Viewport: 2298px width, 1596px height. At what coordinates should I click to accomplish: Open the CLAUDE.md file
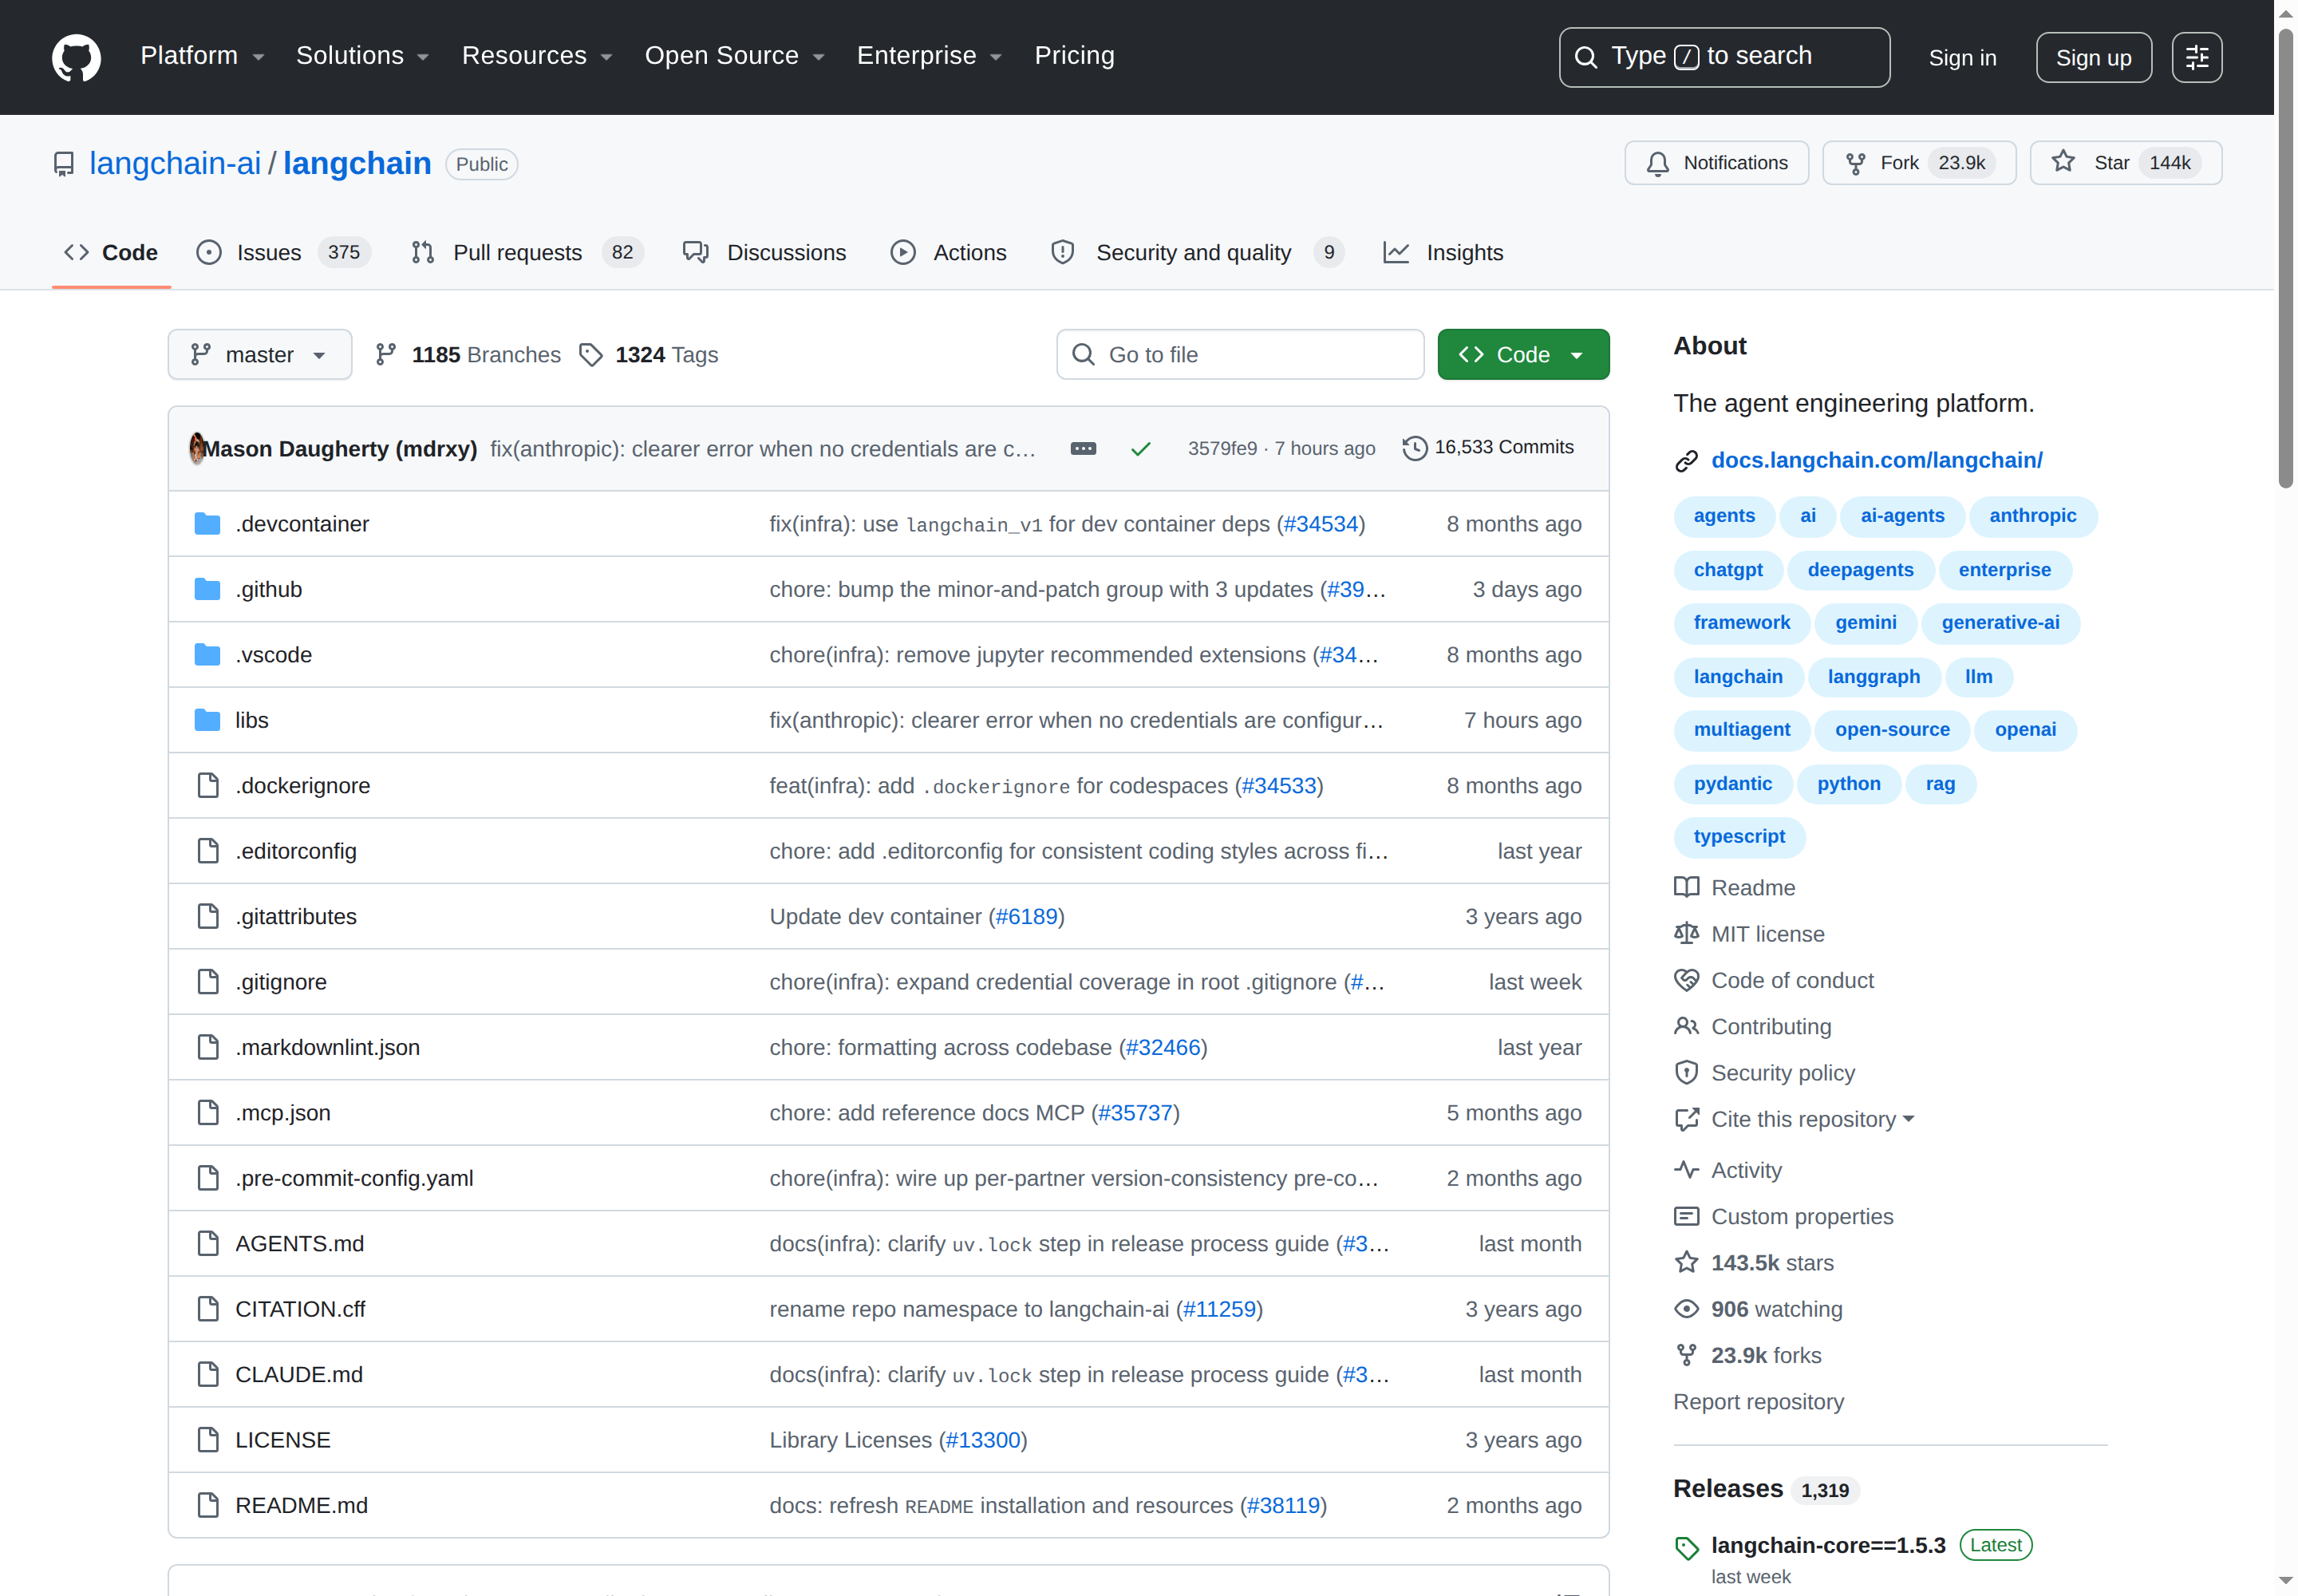pos(298,1375)
